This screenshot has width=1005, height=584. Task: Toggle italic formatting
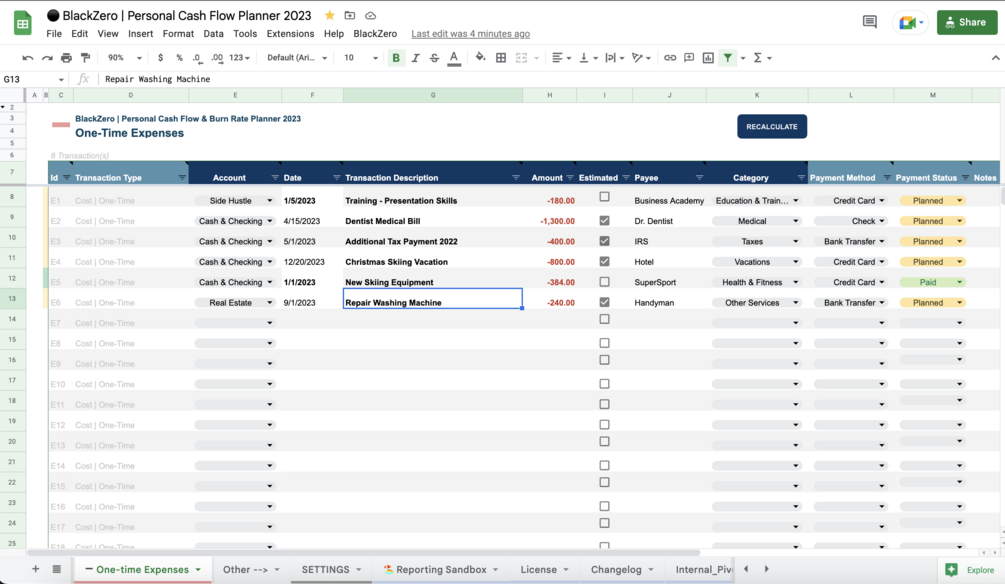(x=415, y=58)
